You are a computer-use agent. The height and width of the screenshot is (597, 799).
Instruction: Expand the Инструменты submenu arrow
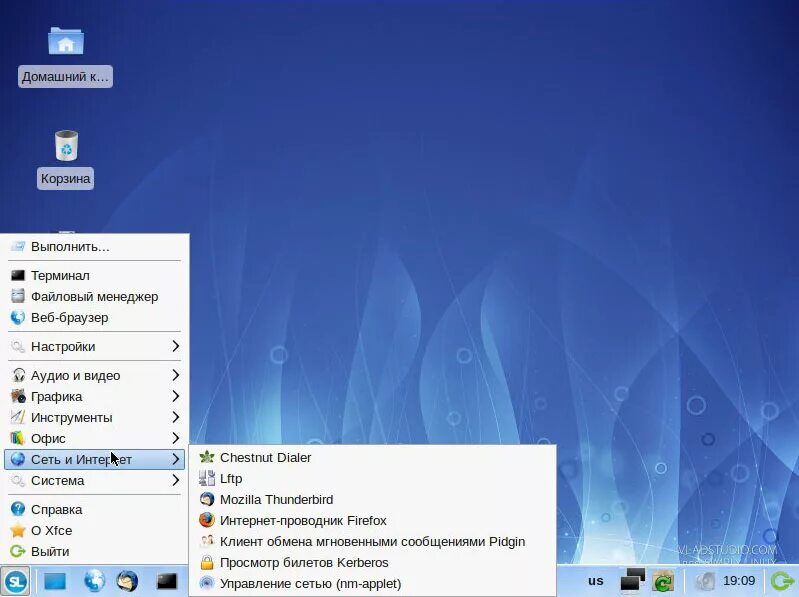point(175,417)
